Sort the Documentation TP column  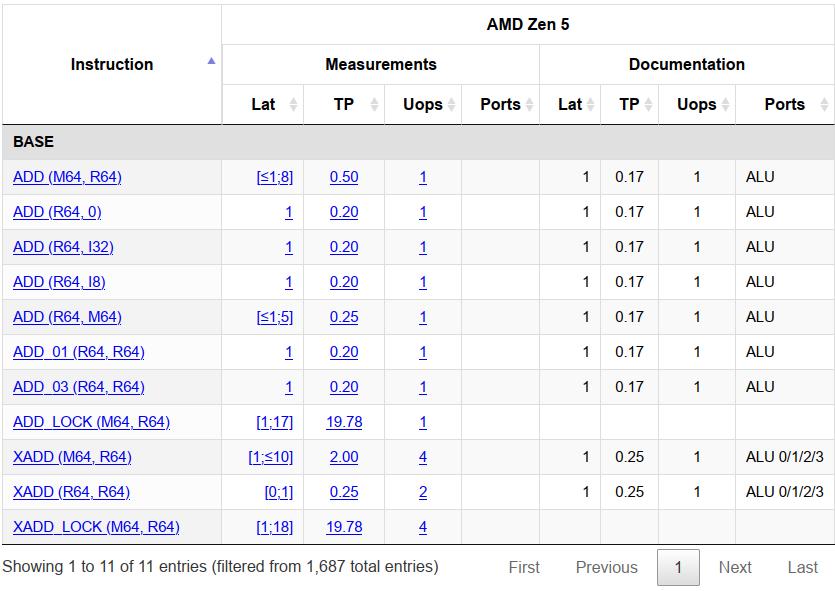(x=629, y=104)
